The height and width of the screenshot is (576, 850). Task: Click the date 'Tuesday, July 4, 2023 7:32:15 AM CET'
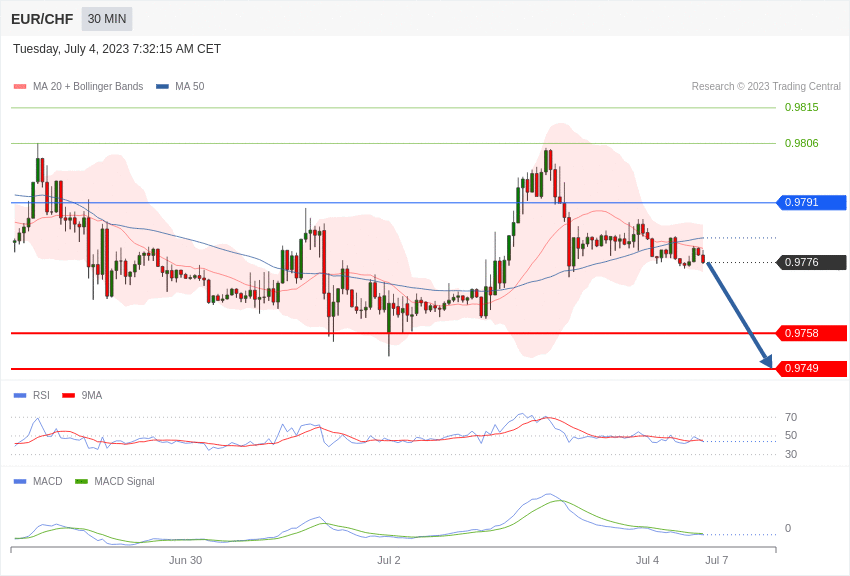coord(117,49)
